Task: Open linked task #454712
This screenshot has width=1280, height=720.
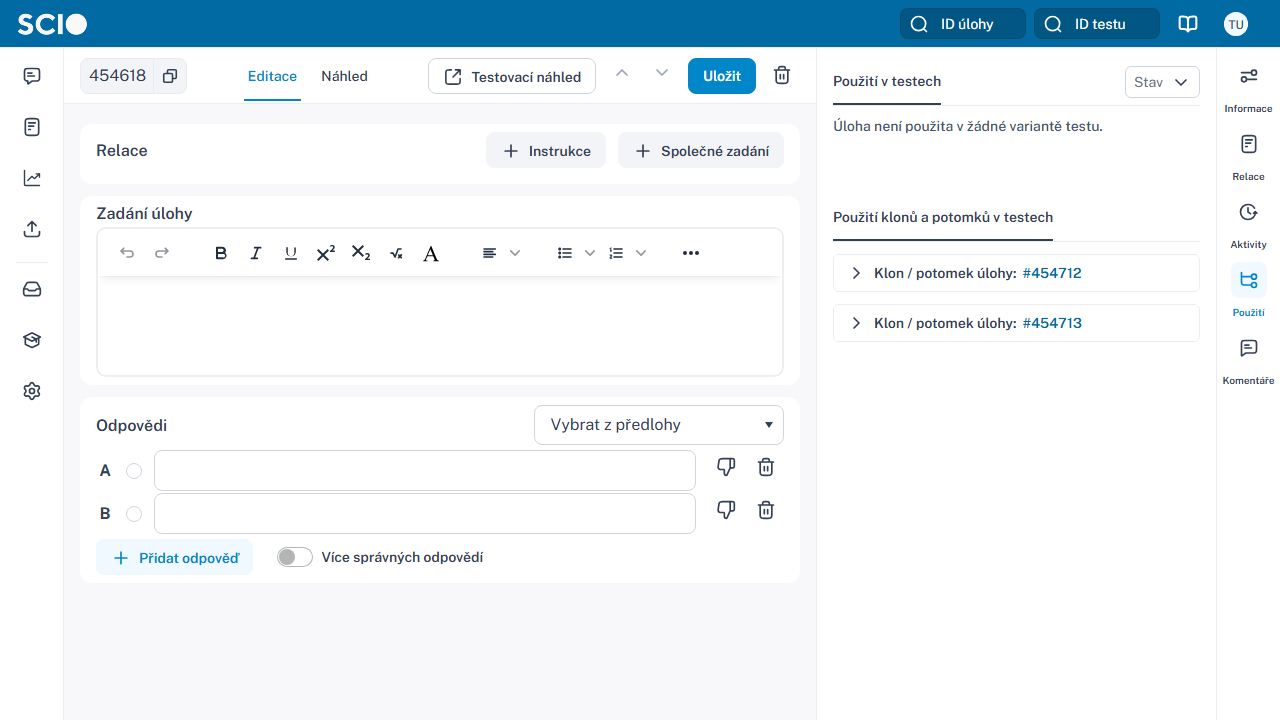Action: click(x=1052, y=273)
